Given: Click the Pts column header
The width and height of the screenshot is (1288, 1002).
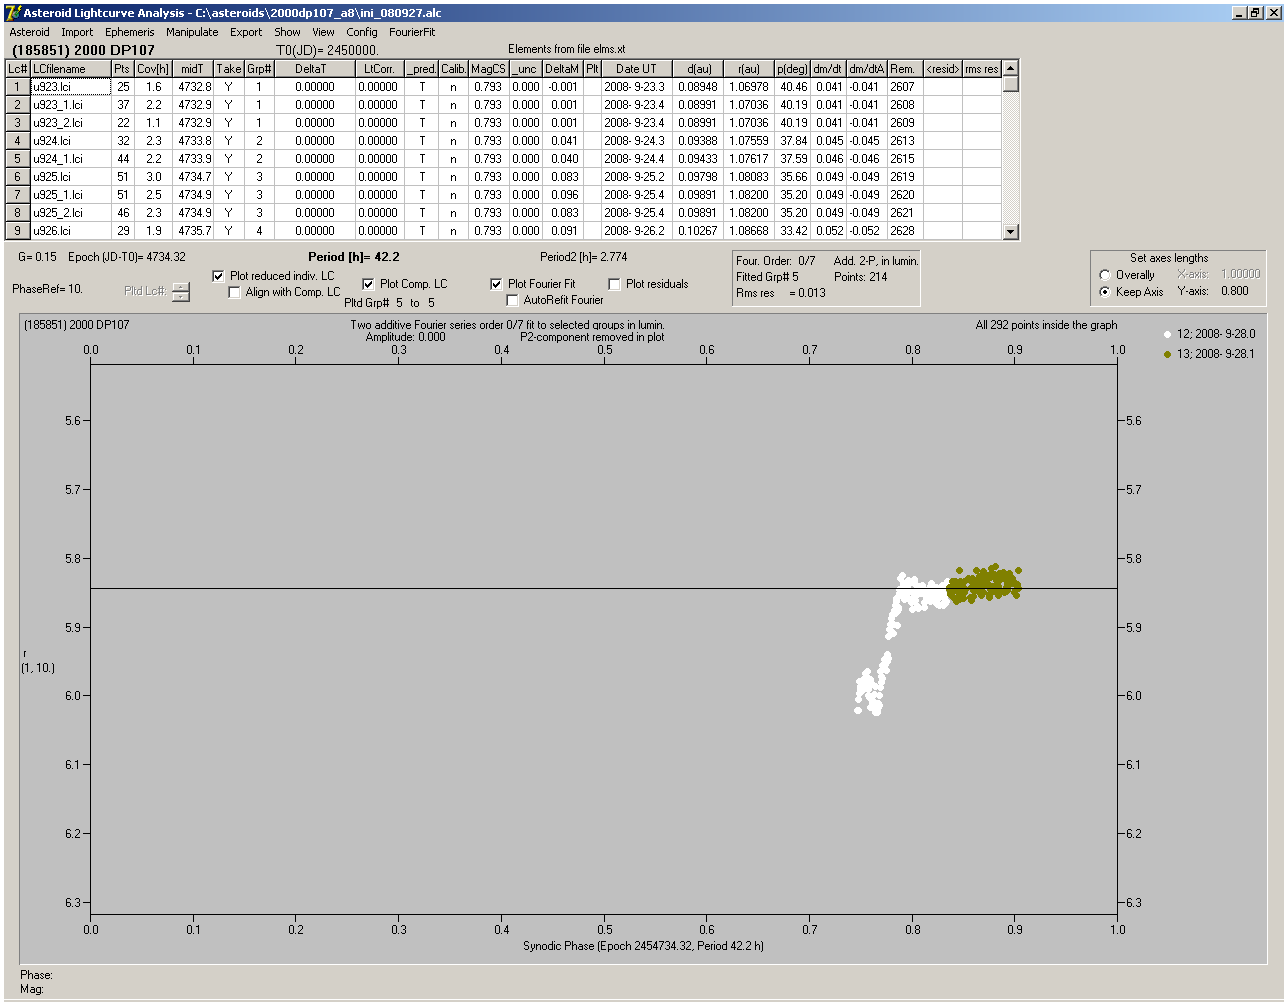Looking at the screenshot, I should pyautogui.click(x=122, y=69).
